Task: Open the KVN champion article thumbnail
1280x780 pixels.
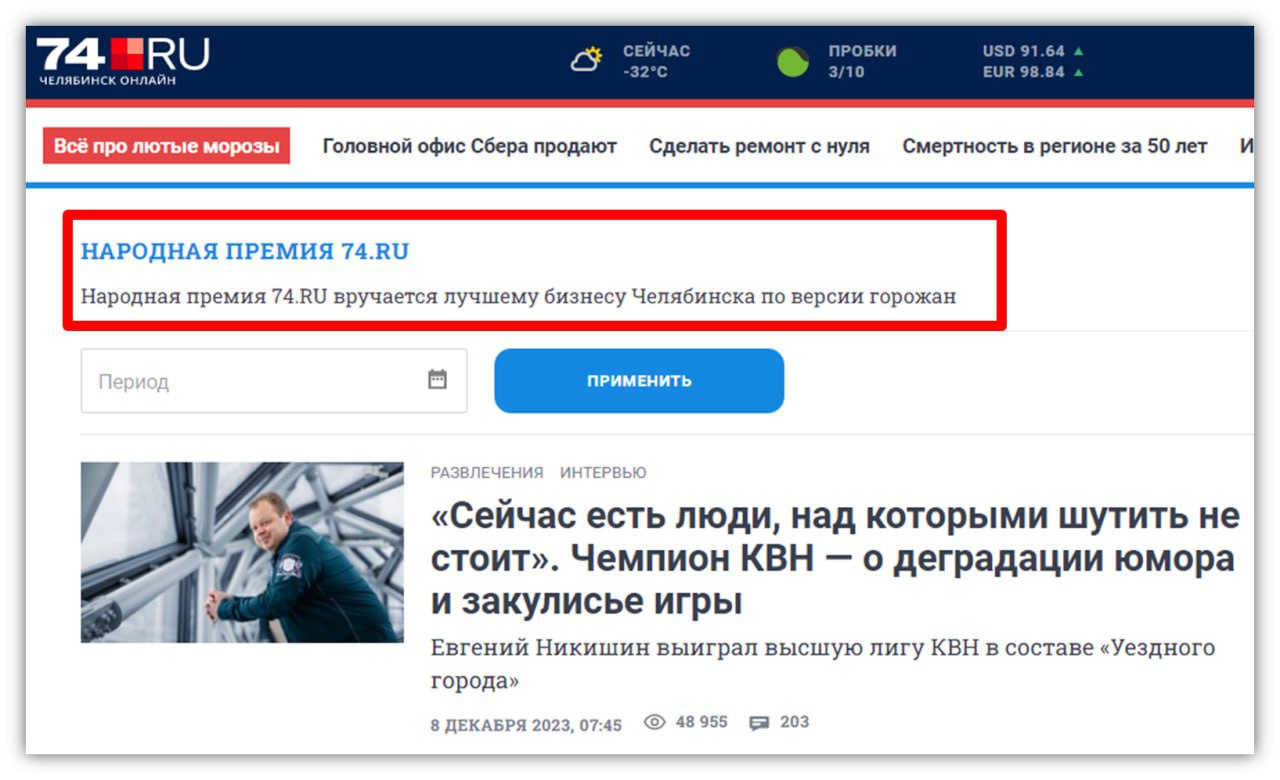Action: click(x=242, y=552)
